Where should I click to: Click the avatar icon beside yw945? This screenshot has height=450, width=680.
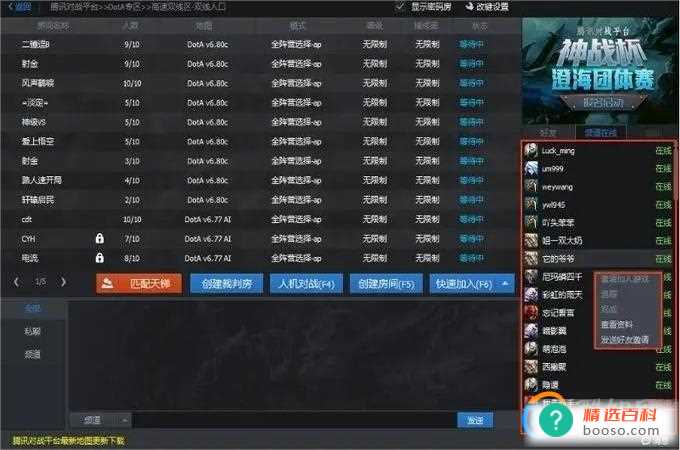pyautogui.click(x=530, y=204)
